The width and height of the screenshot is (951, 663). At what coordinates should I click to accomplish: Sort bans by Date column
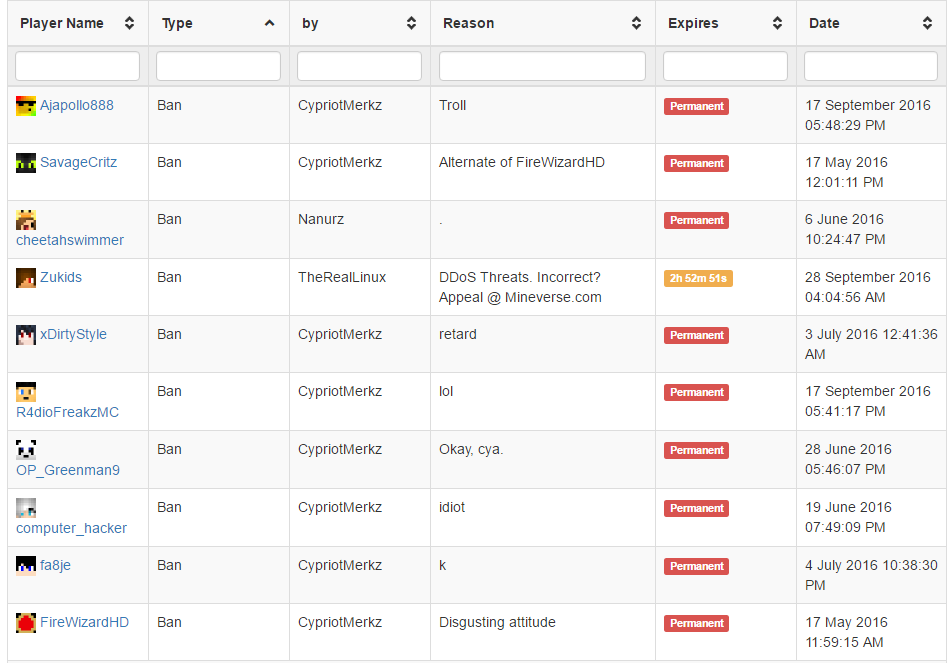pyautogui.click(x=868, y=23)
